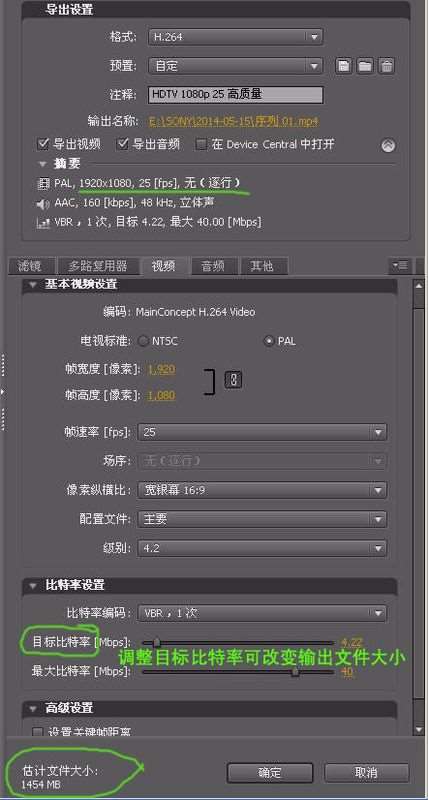The width and height of the screenshot is (428, 800).
Task: Click the output name file path link
Action: 234,121
